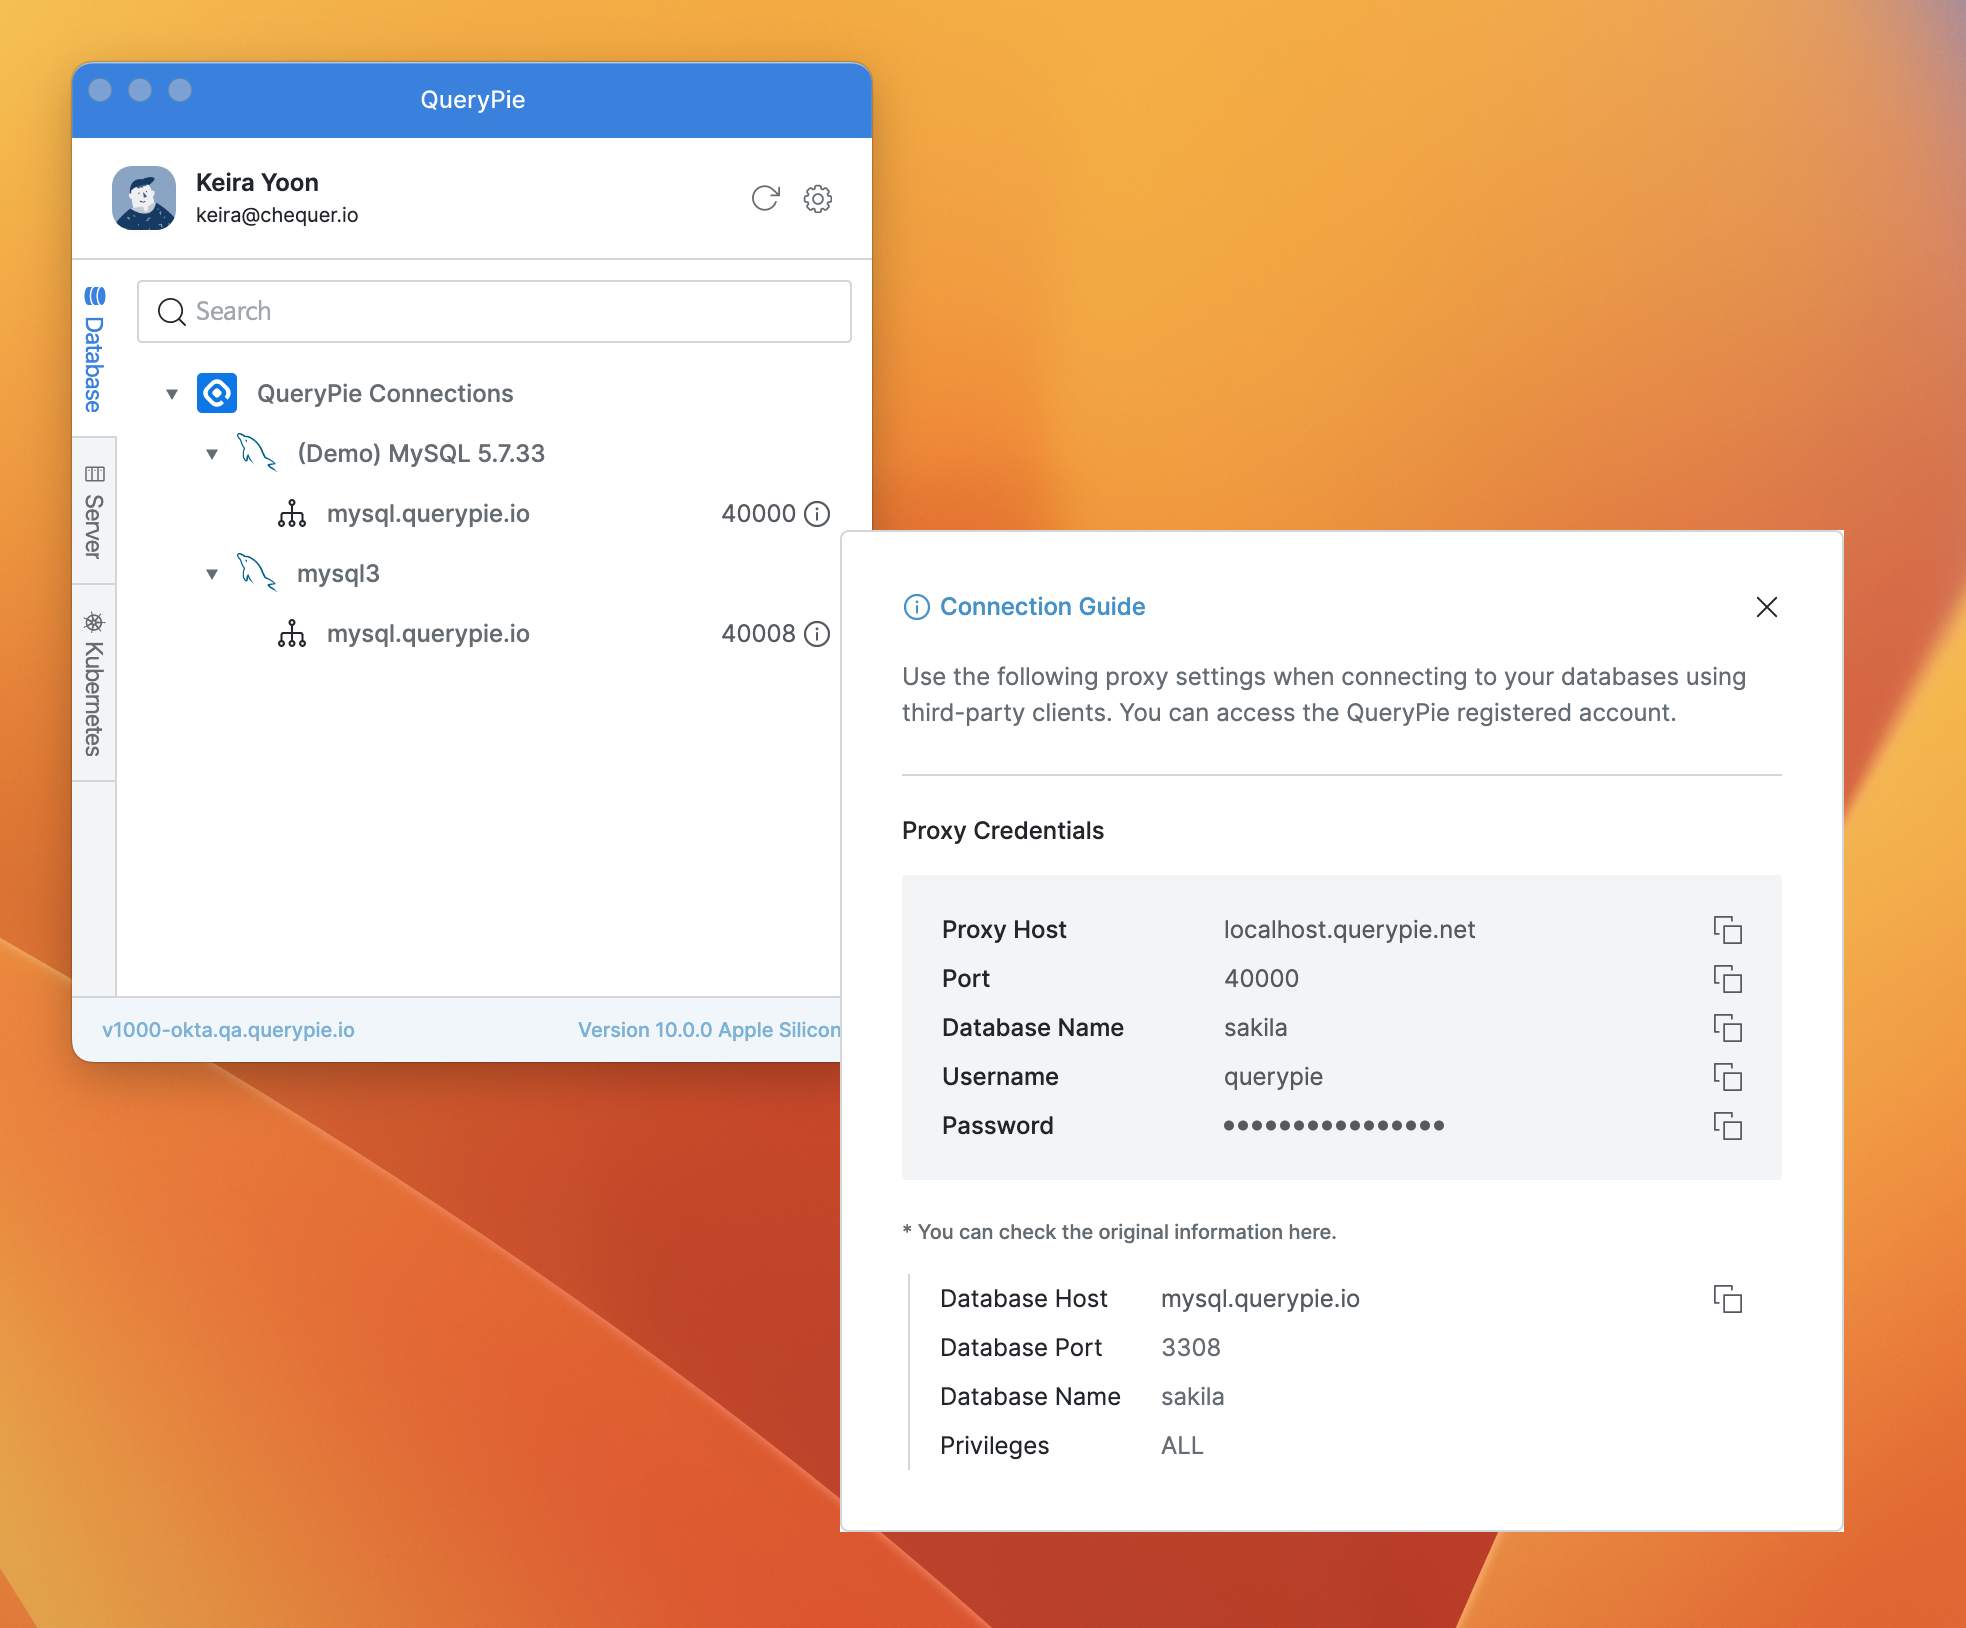Click into the Search field
This screenshot has height=1628, width=1966.
494,312
